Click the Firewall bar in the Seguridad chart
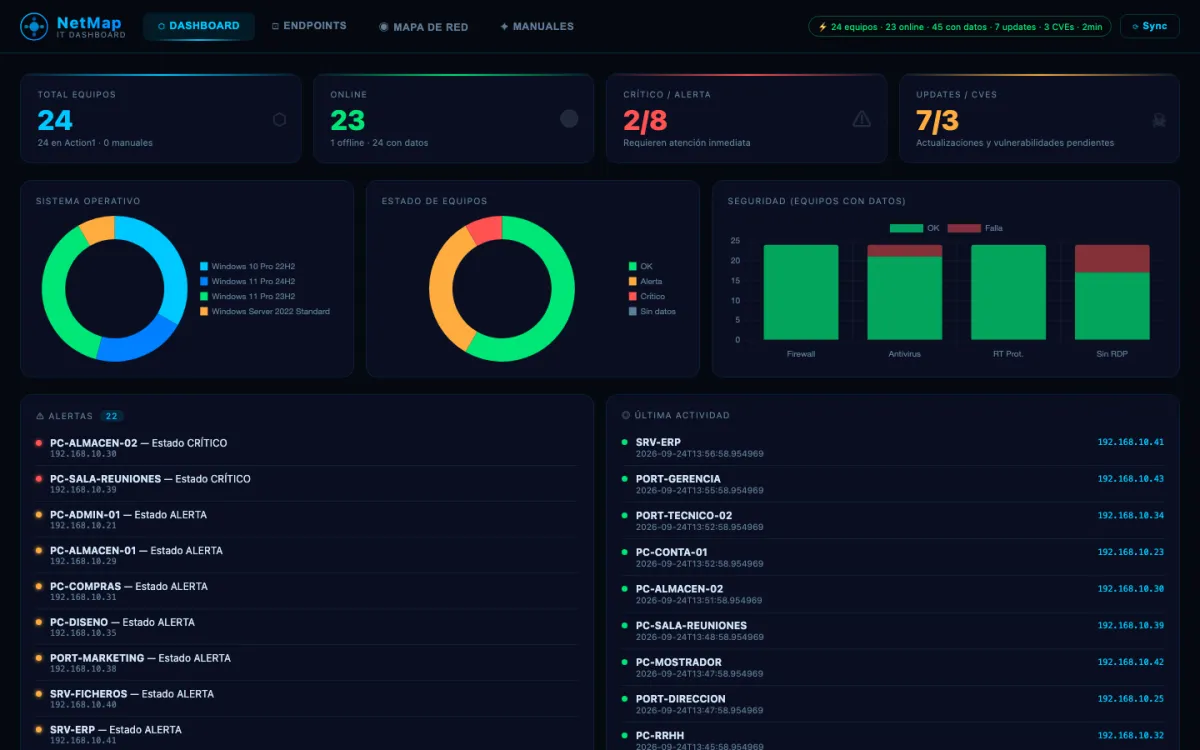The height and width of the screenshot is (750, 1200). point(801,292)
